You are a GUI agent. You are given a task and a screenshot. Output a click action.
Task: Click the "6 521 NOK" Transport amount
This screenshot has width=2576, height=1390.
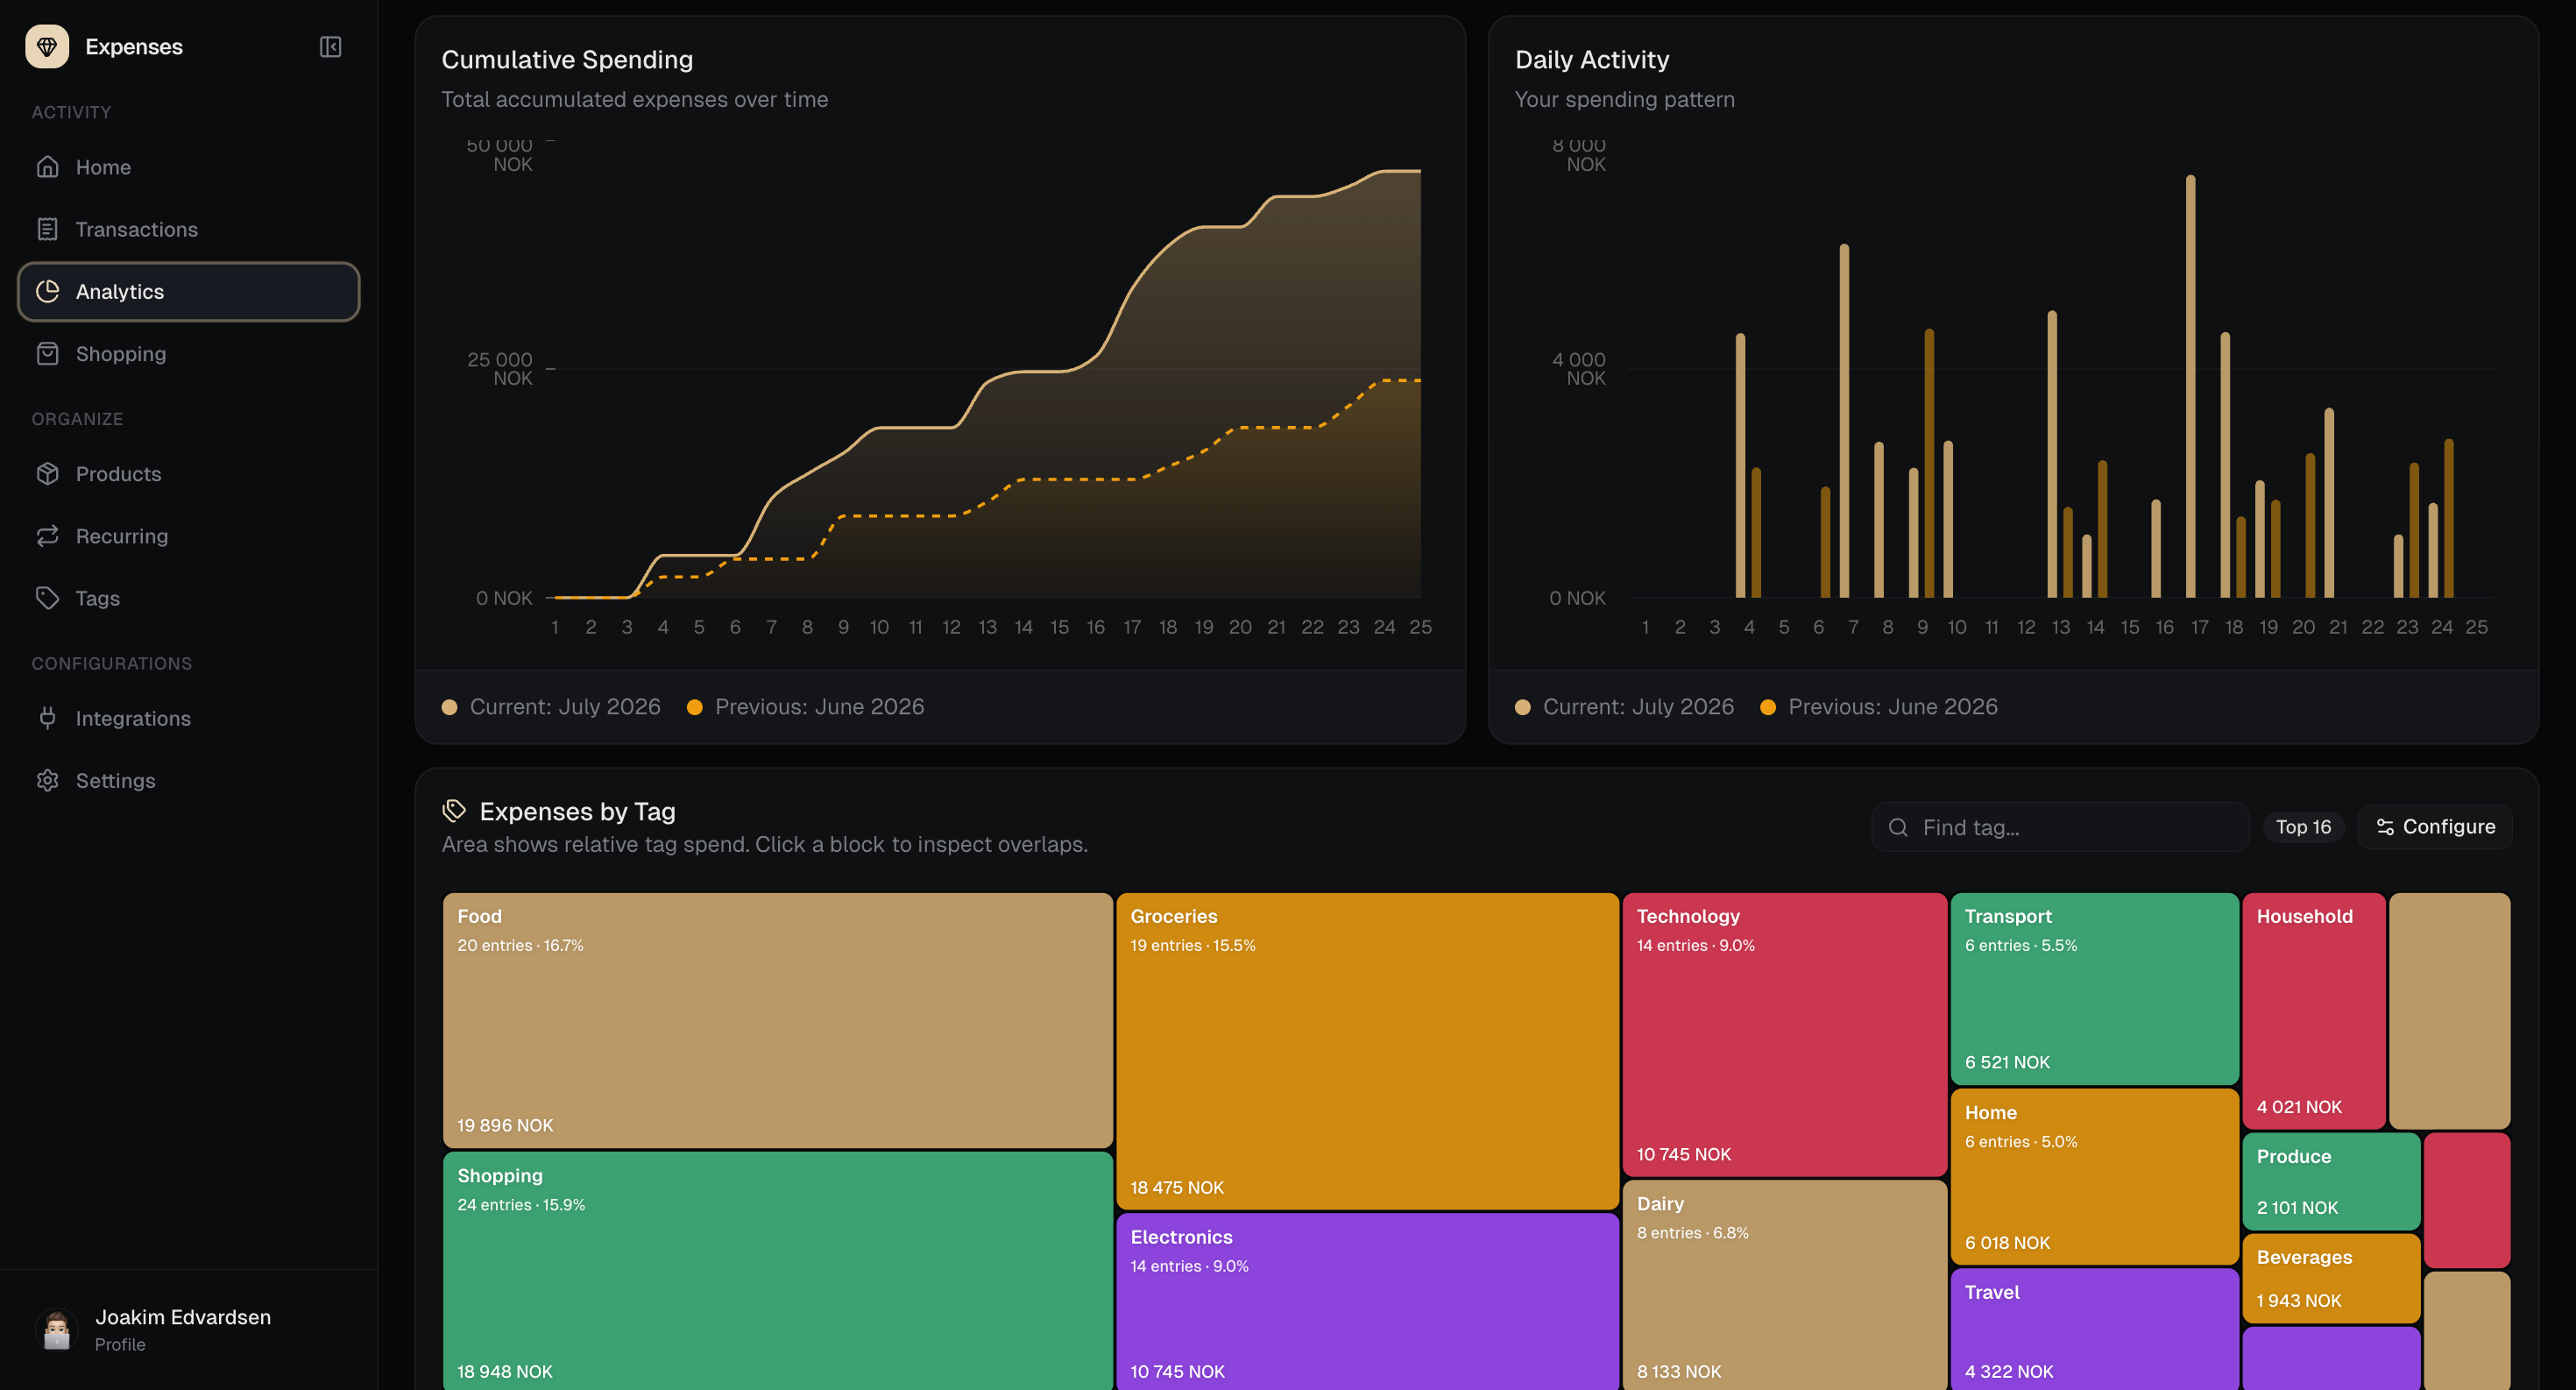[x=2007, y=1062]
